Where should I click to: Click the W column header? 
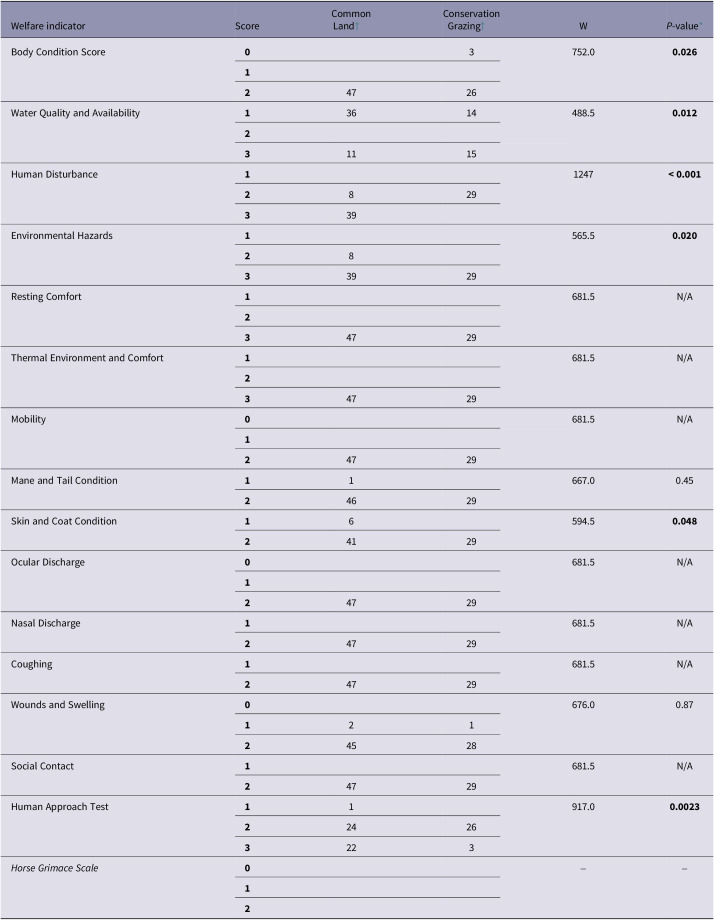(583, 26)
